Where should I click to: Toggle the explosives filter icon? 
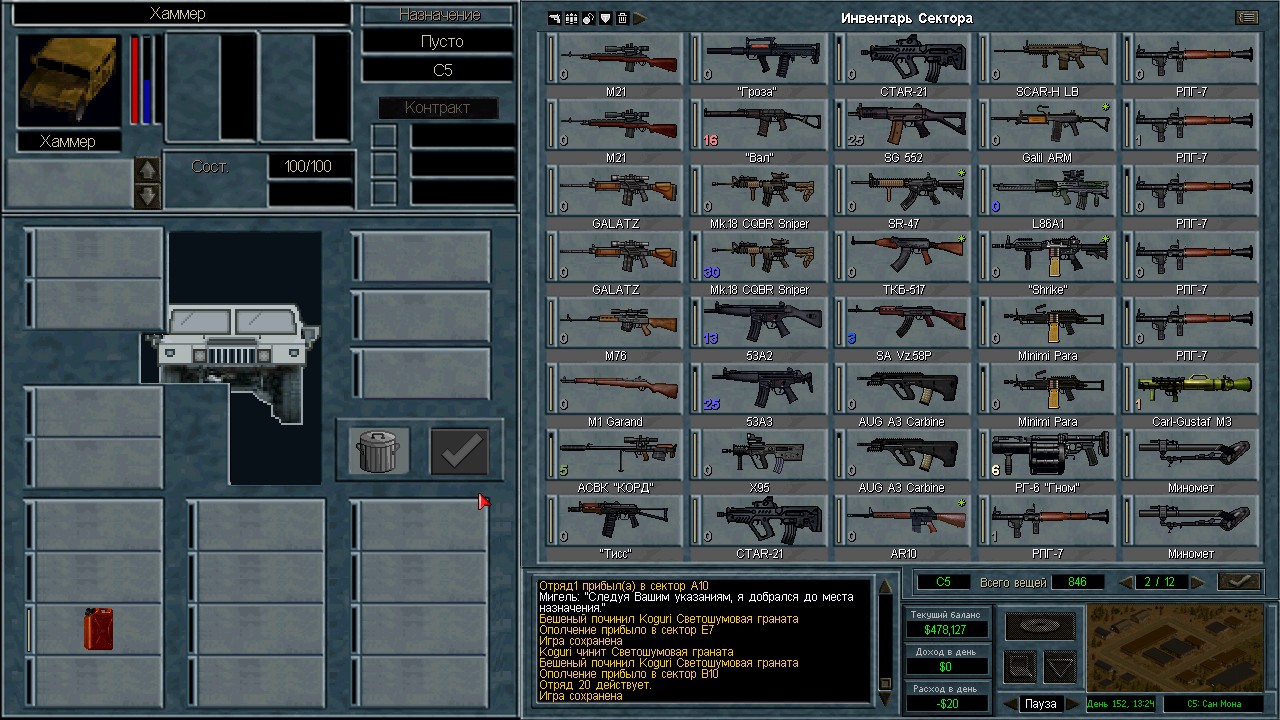click(x=589, y=18)
